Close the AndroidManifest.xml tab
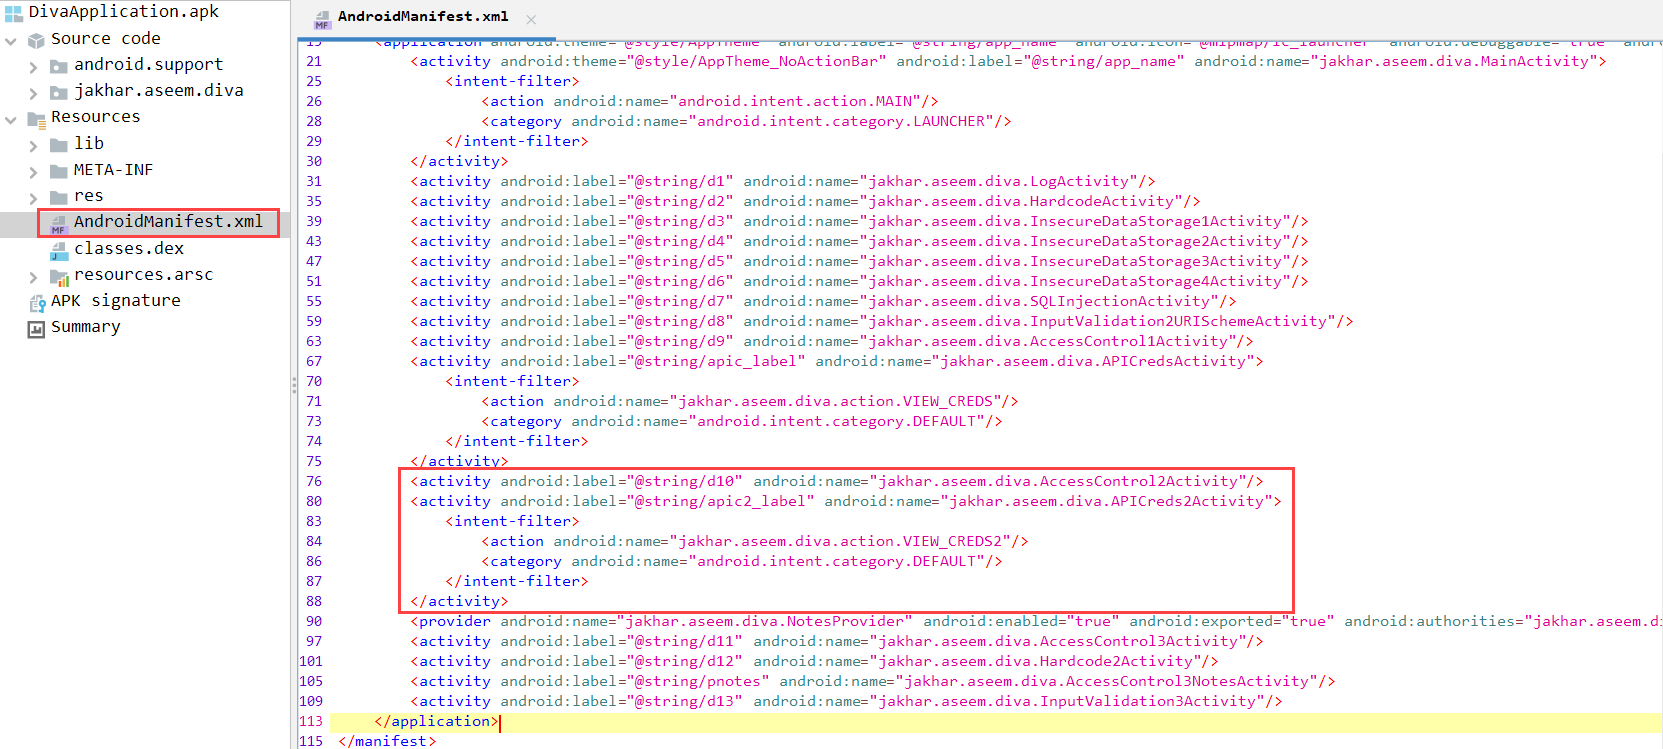This screenshot has width=1663, height=749. click(531, 19)
